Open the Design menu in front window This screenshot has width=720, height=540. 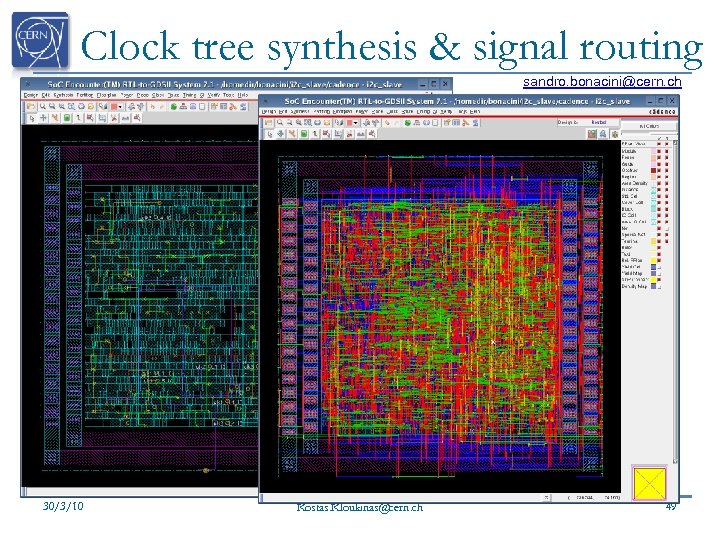coord(269,112)
